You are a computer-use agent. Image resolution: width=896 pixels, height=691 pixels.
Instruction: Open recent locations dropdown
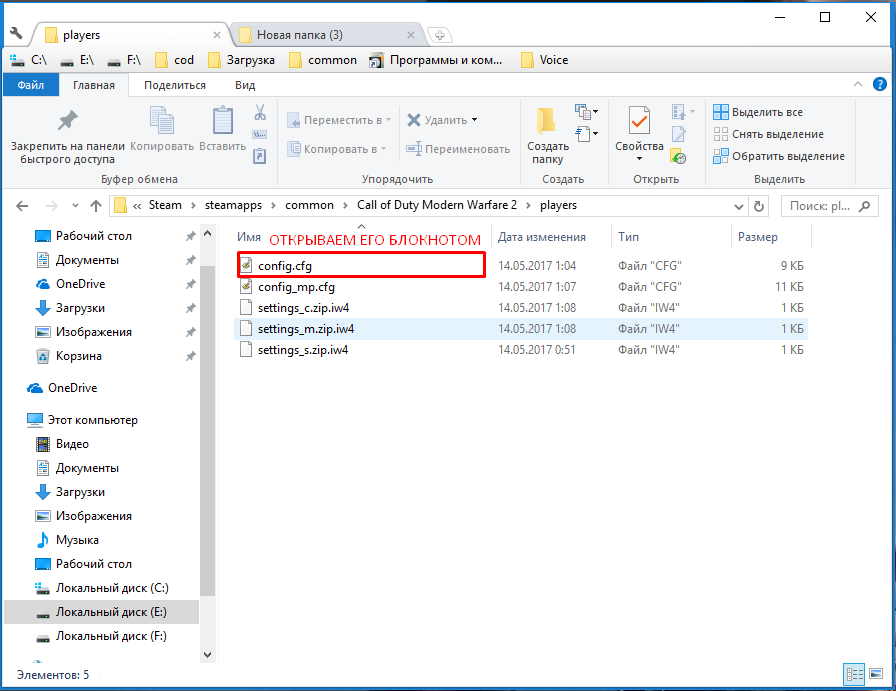pos(75,206)
